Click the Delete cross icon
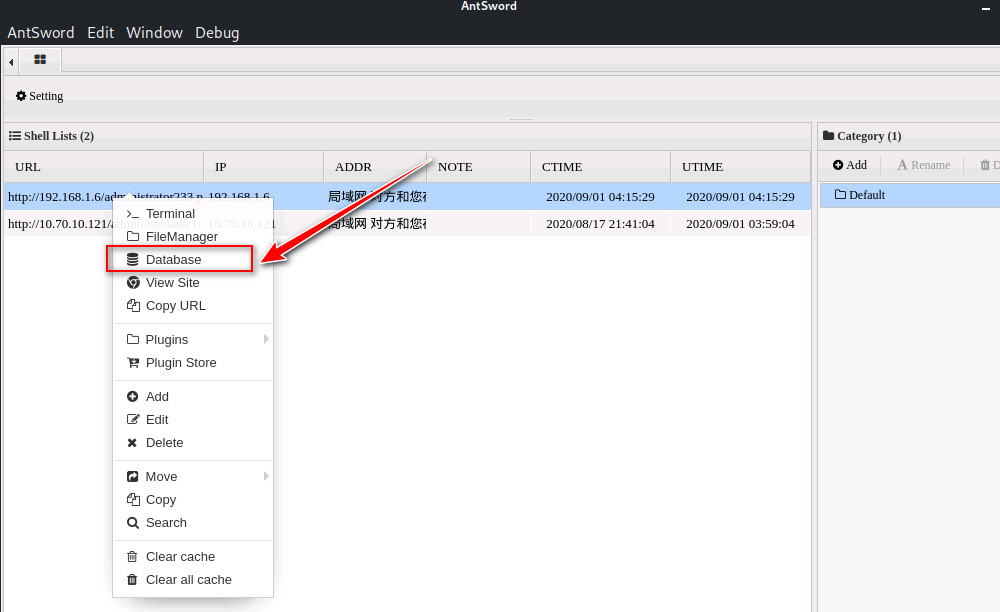The height and width of the screenshot is (612, 1000). click(133, 443)
